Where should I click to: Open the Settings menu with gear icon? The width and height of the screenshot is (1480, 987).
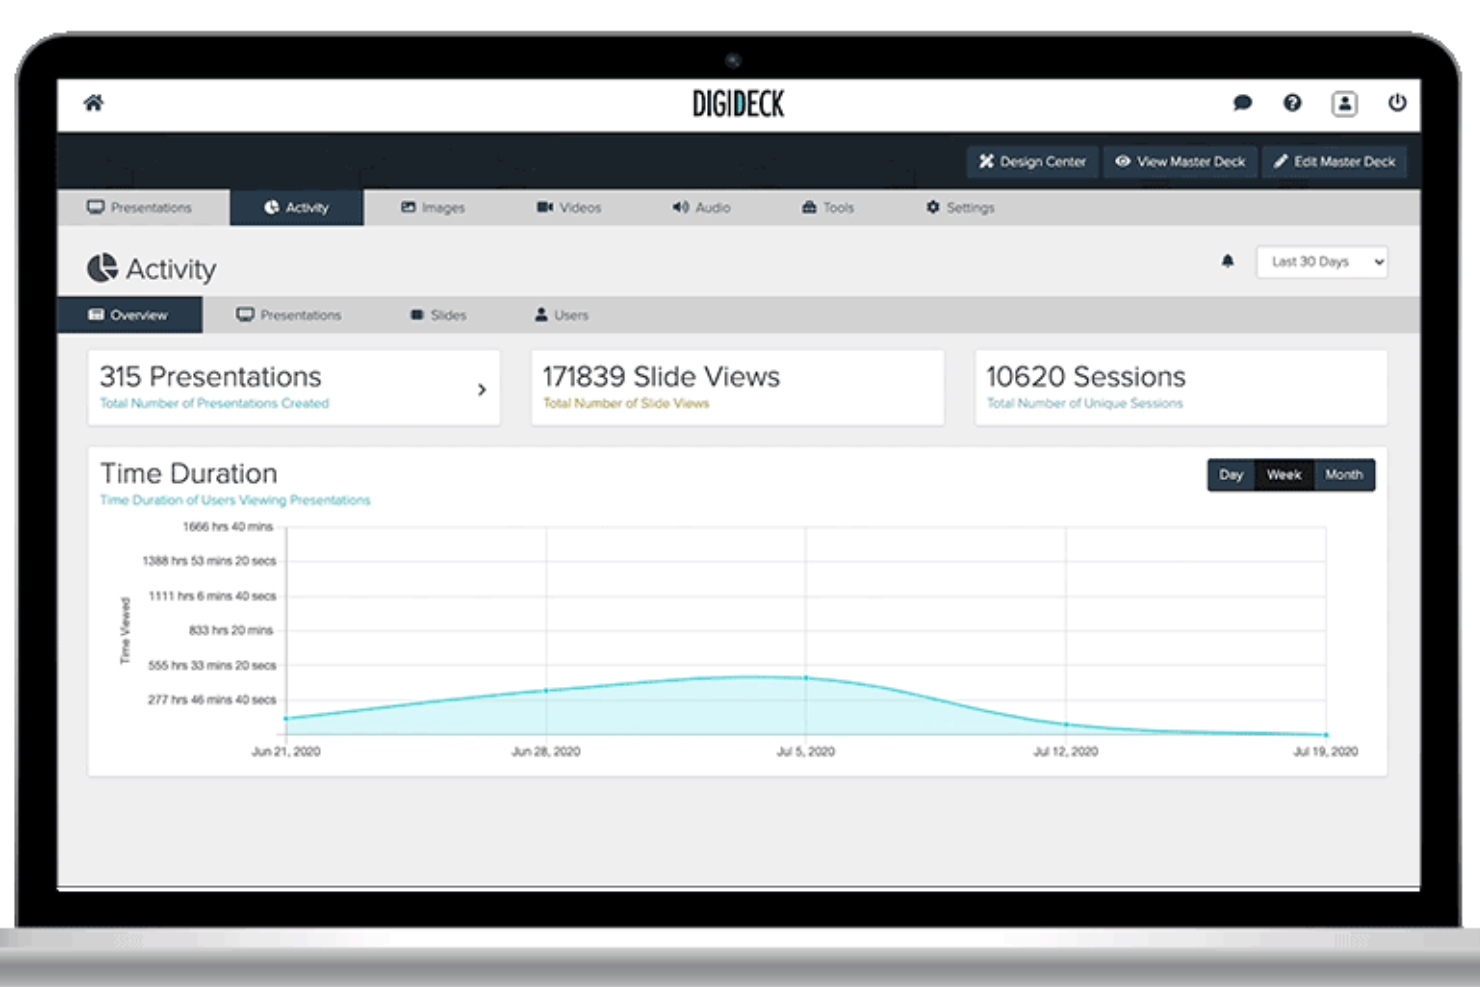[960, 207]
